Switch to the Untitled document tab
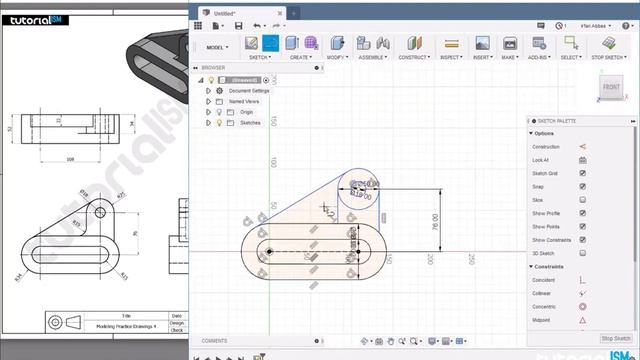The width and height of the screenshot is (640, 360). tap(242, 13)
